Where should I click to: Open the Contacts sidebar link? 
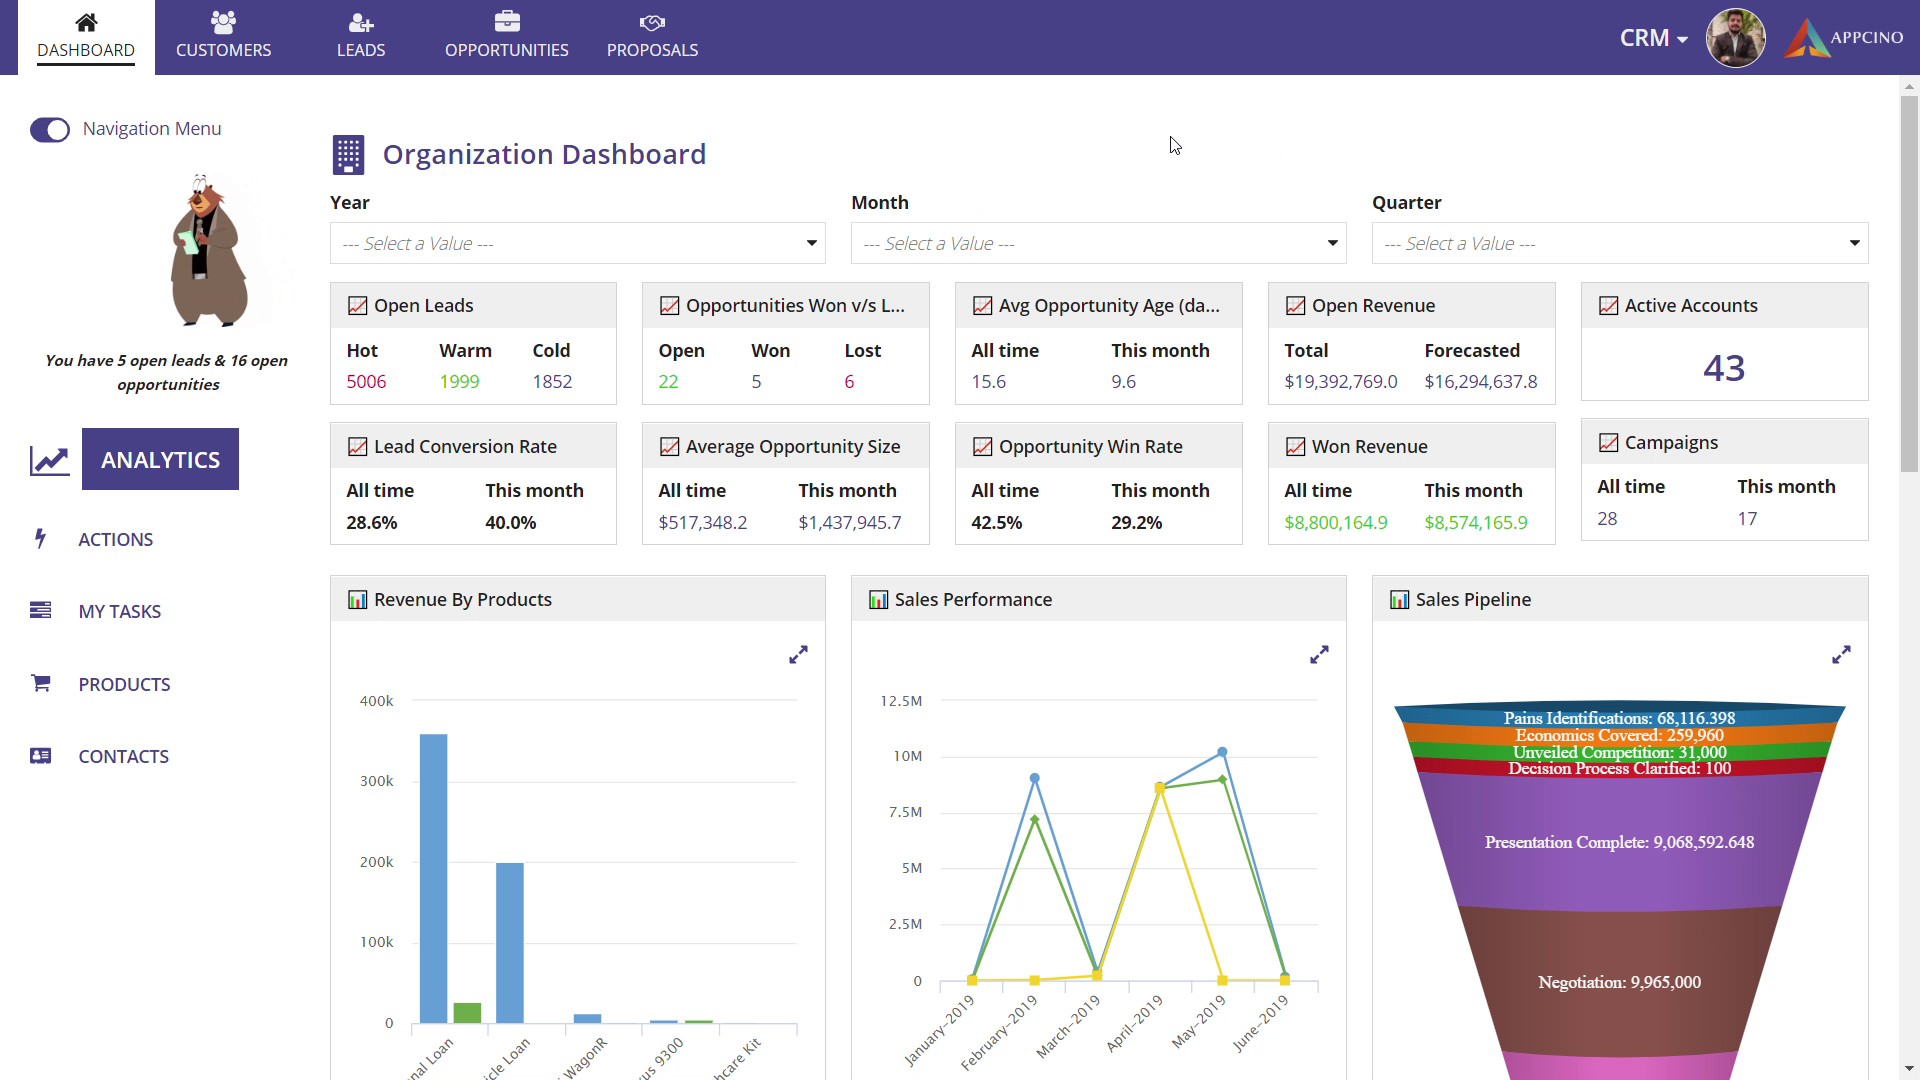123,756
